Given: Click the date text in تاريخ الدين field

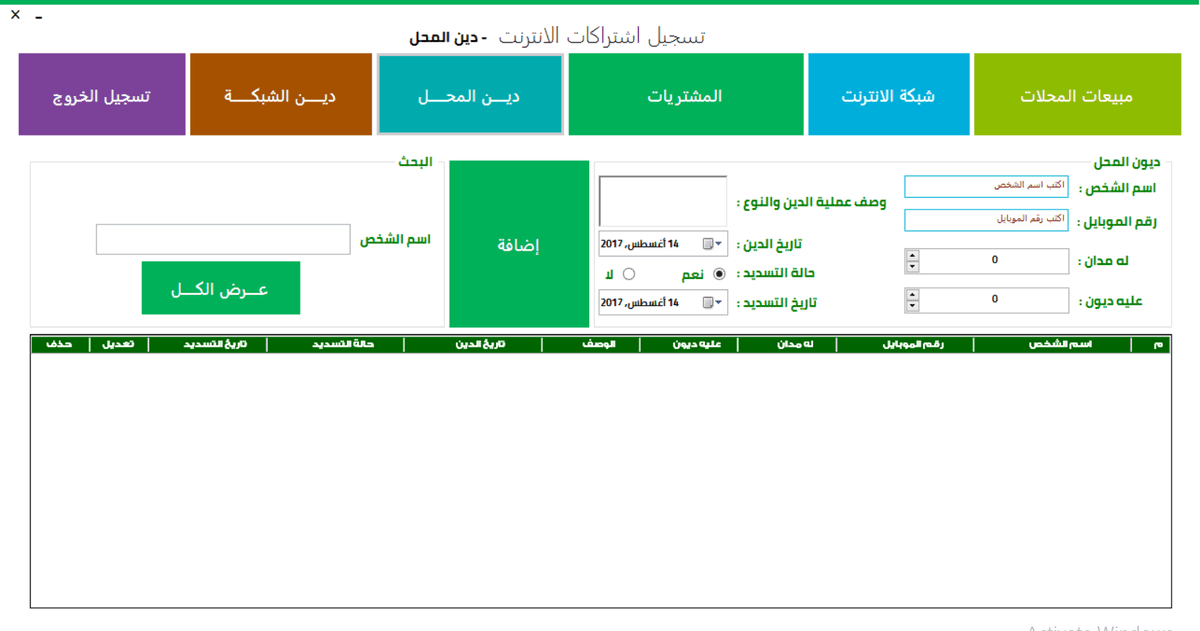Looking at the screenshot, I should tap(640, 244).
